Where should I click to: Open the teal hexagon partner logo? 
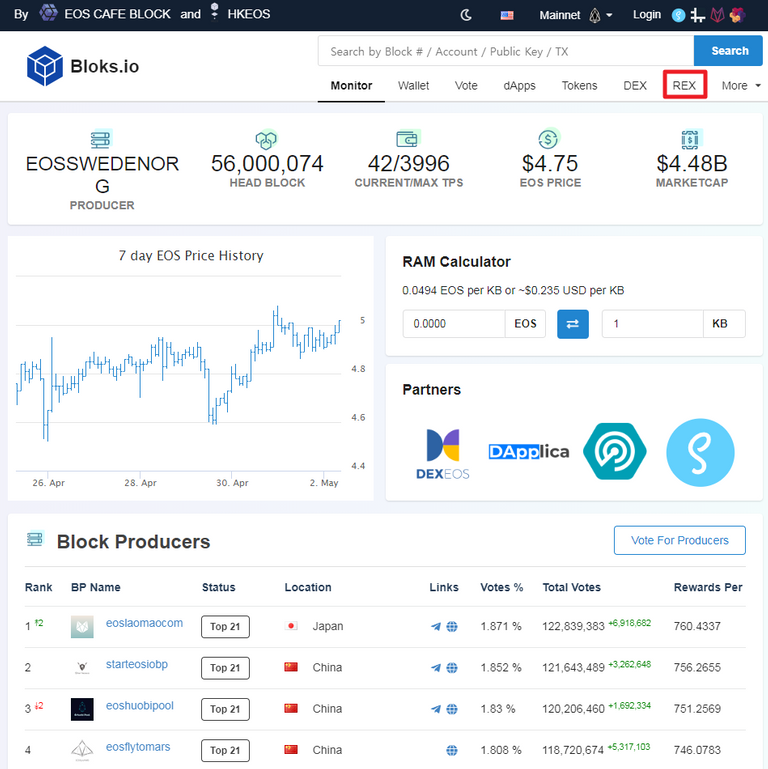[614, 451]
